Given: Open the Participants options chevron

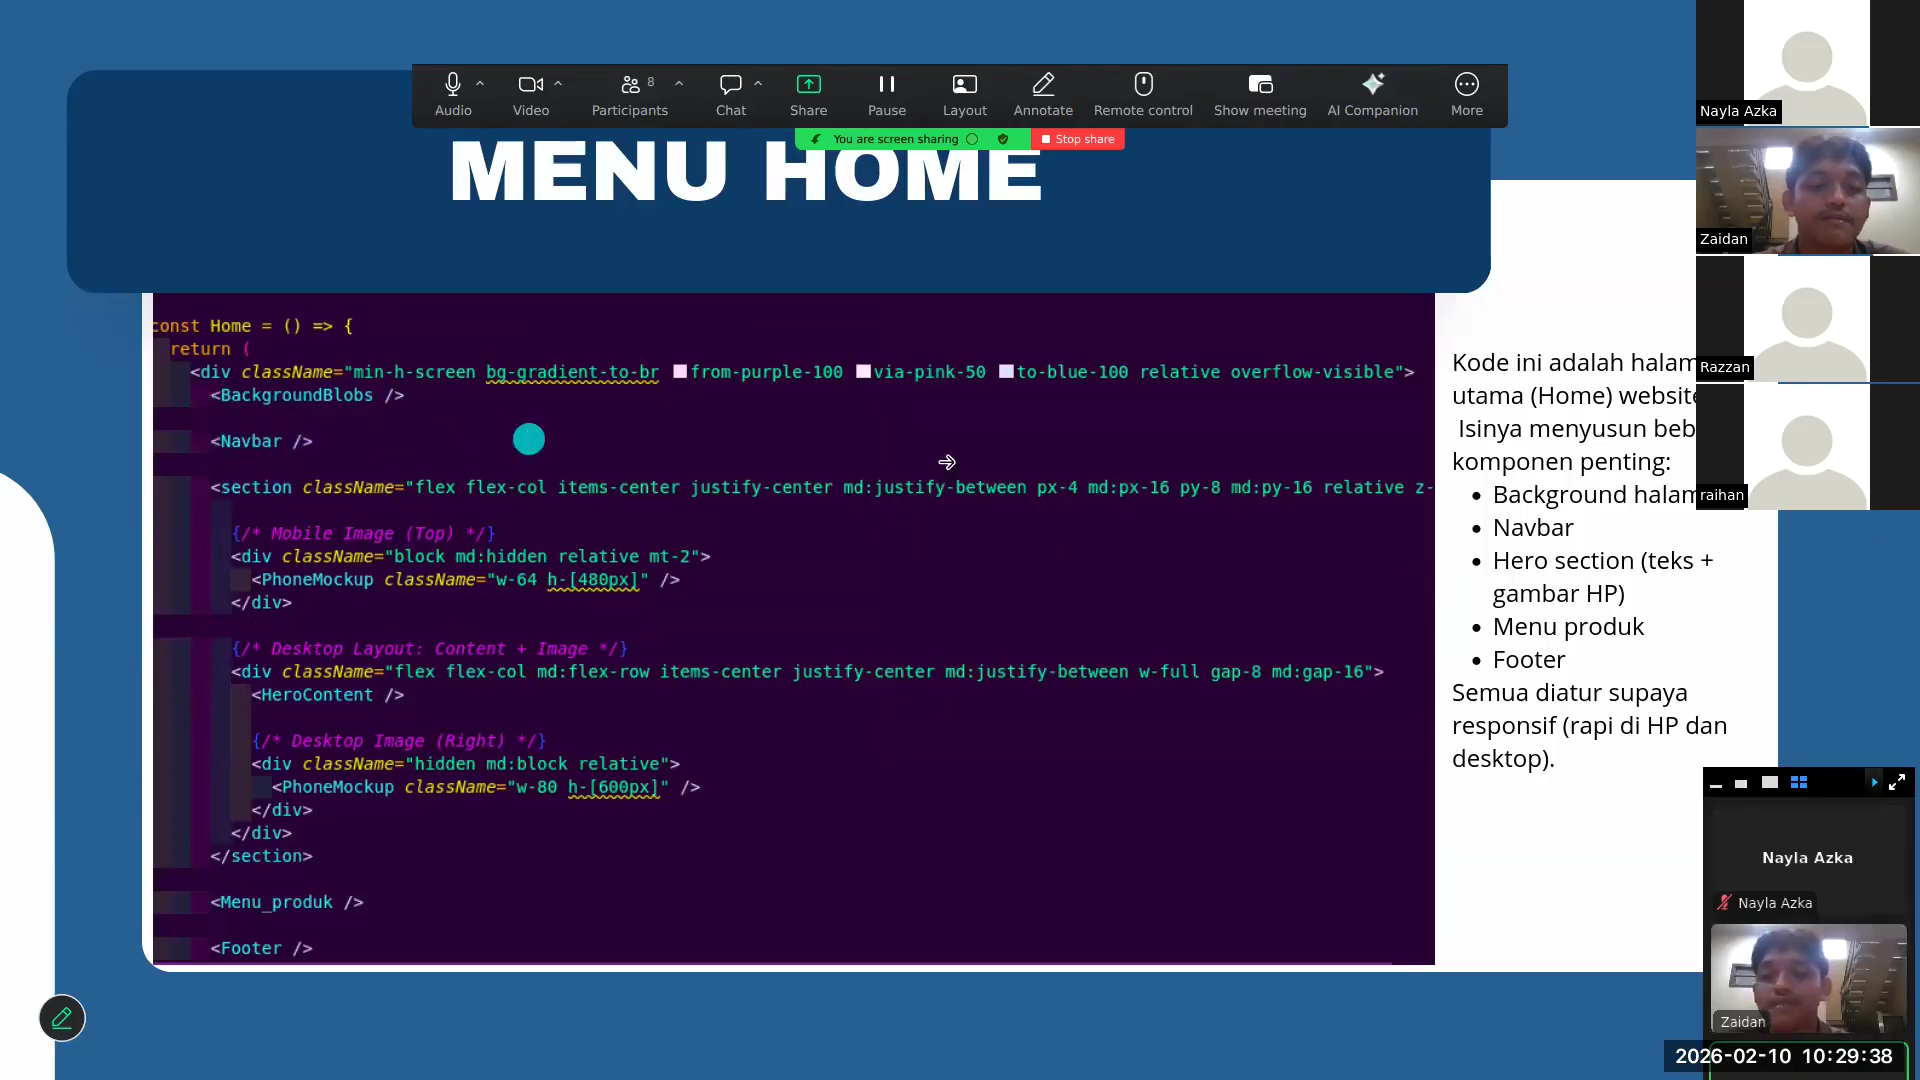Looking at the screenshot, I should pyautogui.click(x=679, y=84).
